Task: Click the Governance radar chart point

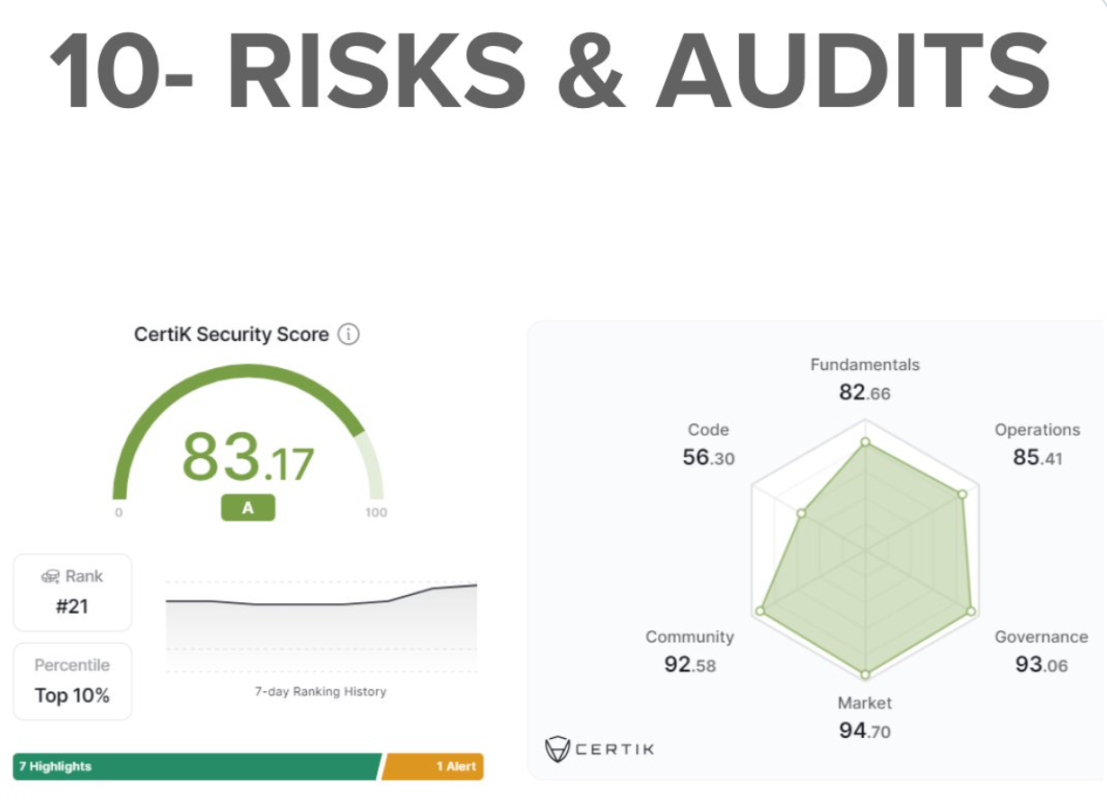Action: click(x=970, y=609)
